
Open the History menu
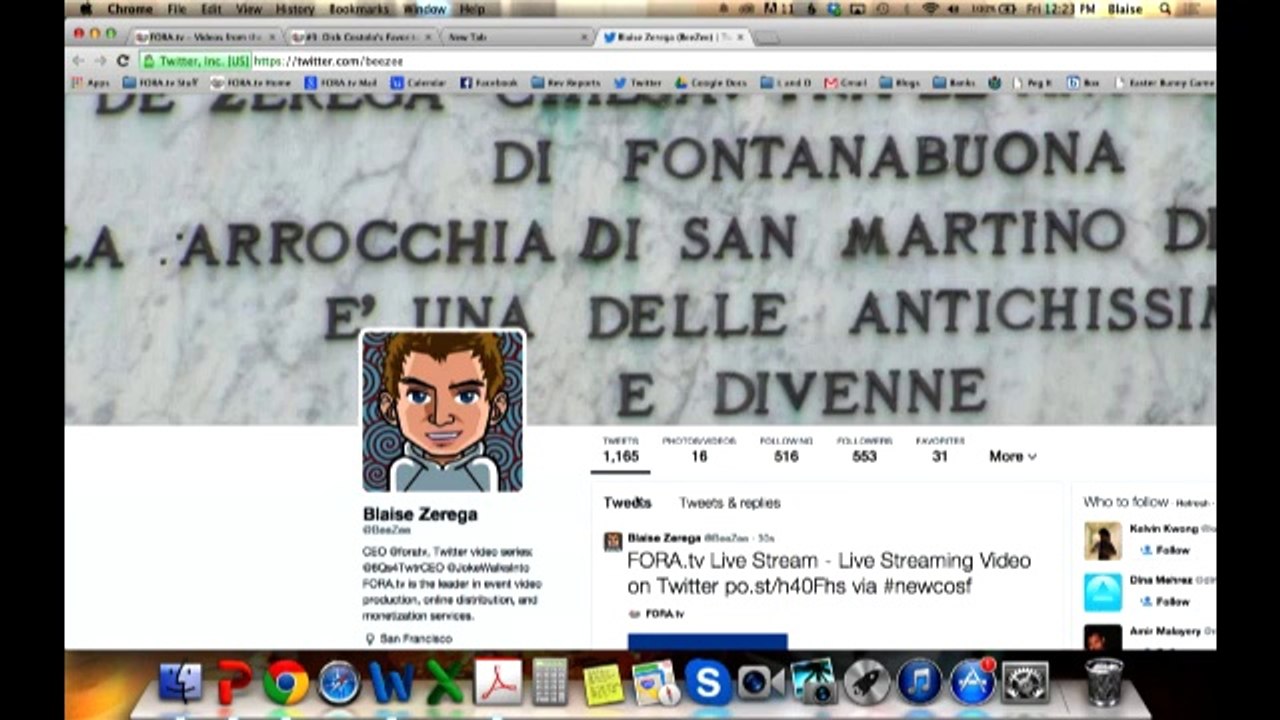tap(295, 9)
